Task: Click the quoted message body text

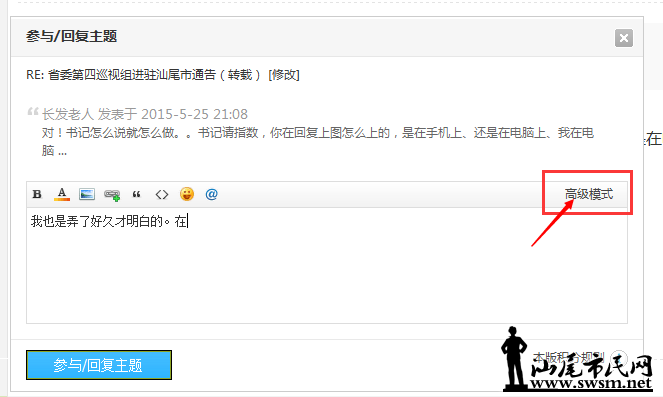Action: click(x=318, y=142)
